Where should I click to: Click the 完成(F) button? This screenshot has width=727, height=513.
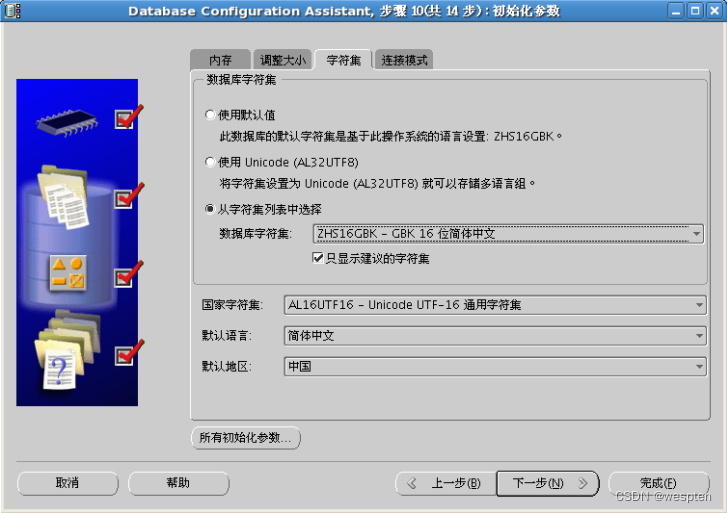(658, 483)
